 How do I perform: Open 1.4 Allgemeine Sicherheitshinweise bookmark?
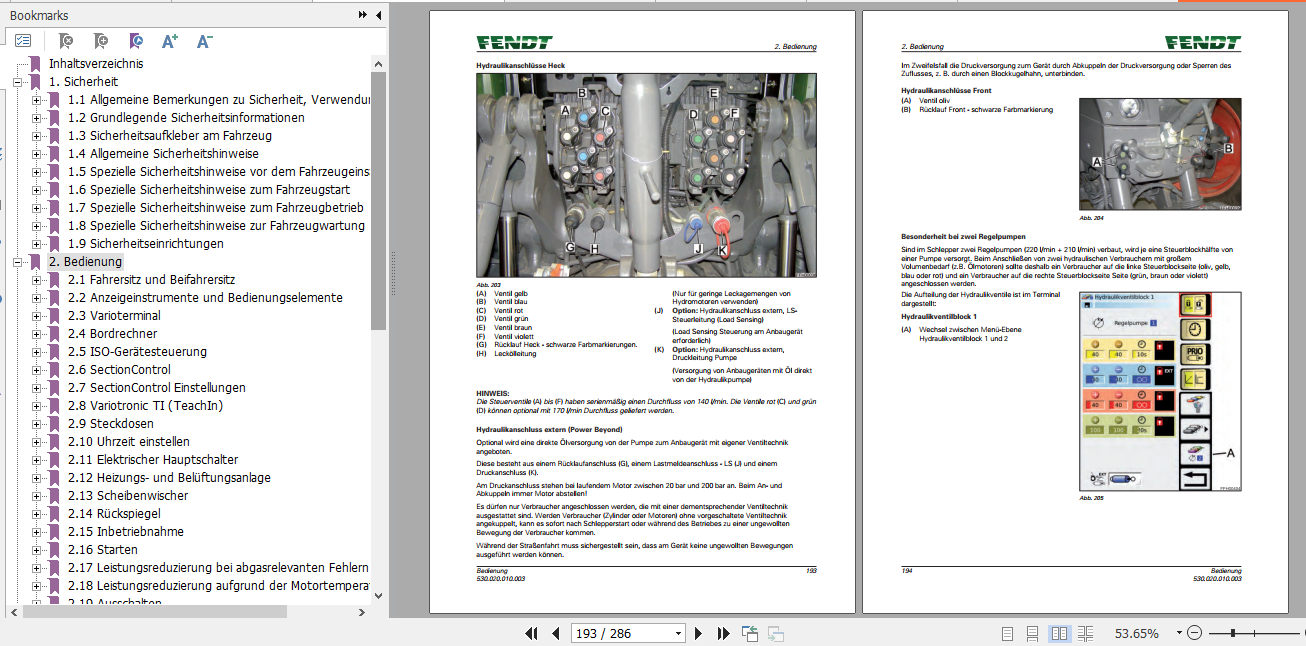(163, 154)
